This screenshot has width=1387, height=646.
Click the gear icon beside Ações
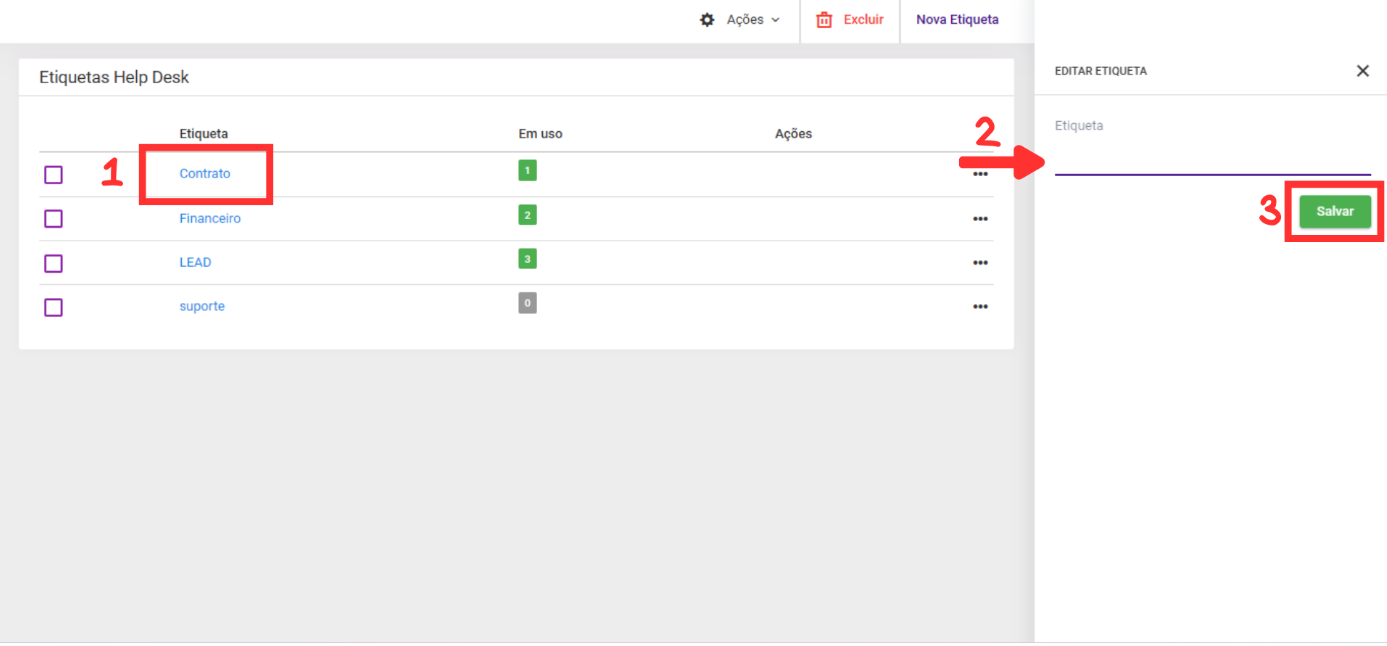[x=708, y=20]
